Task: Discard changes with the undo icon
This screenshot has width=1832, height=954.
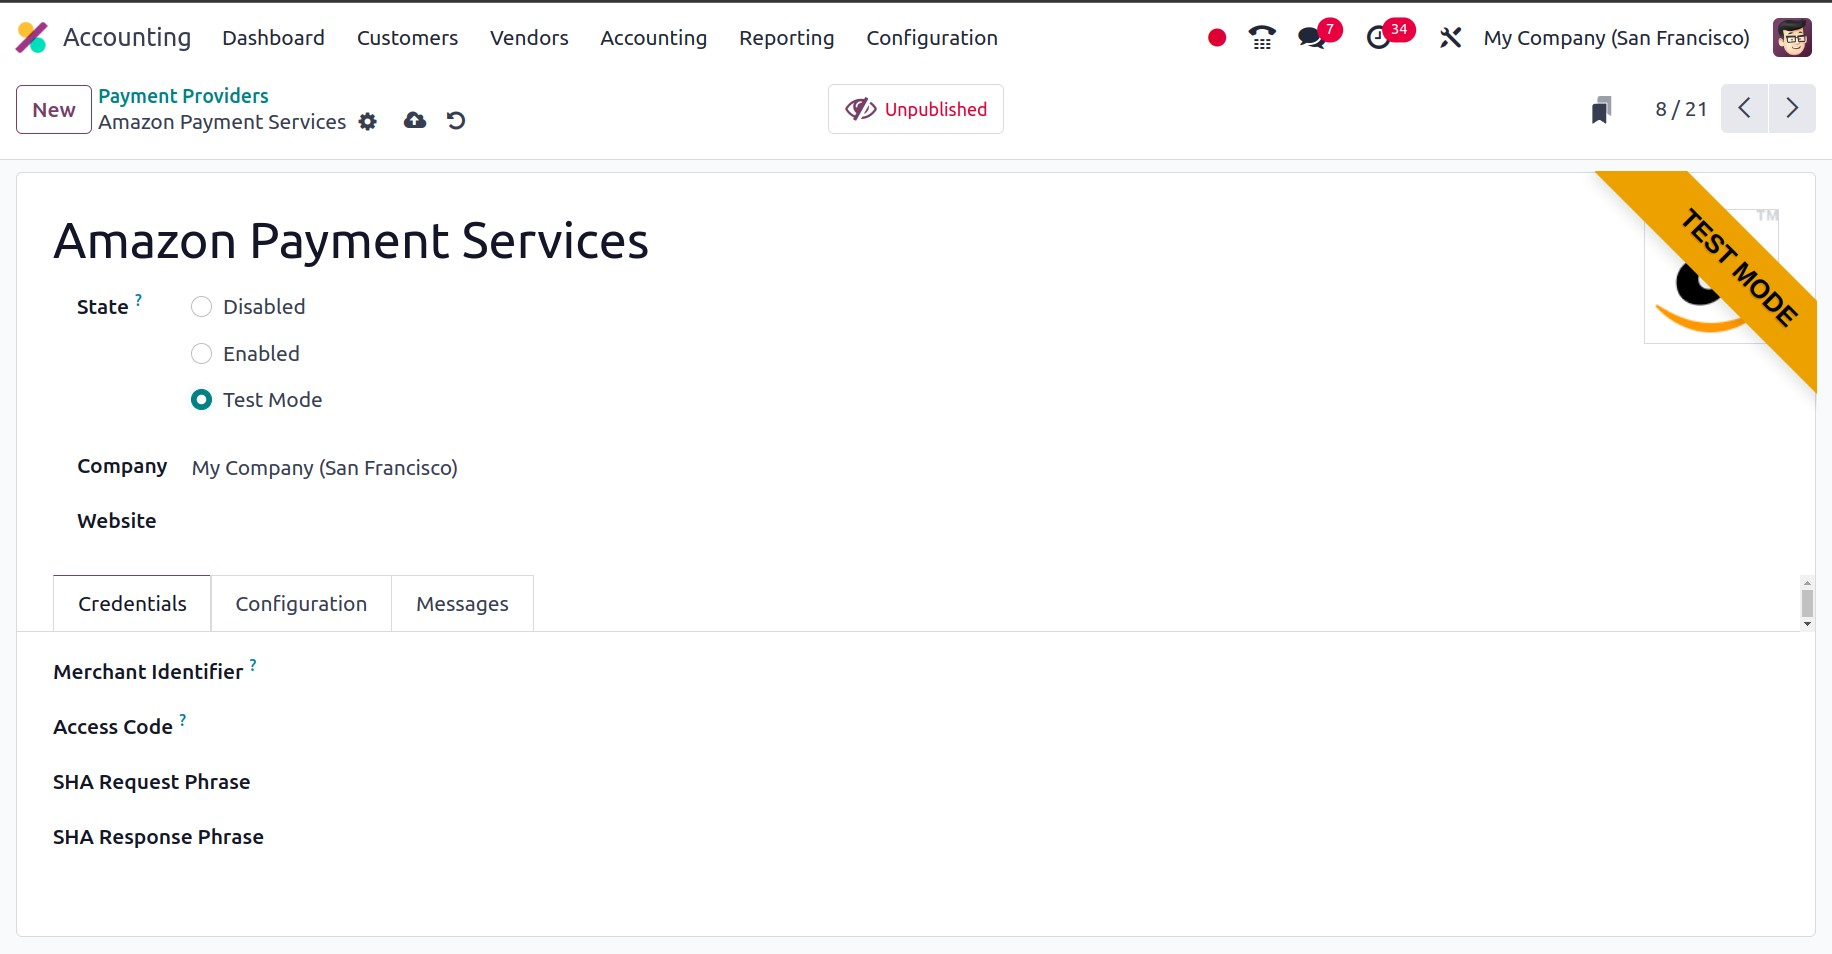Action: tap(456, 121)
